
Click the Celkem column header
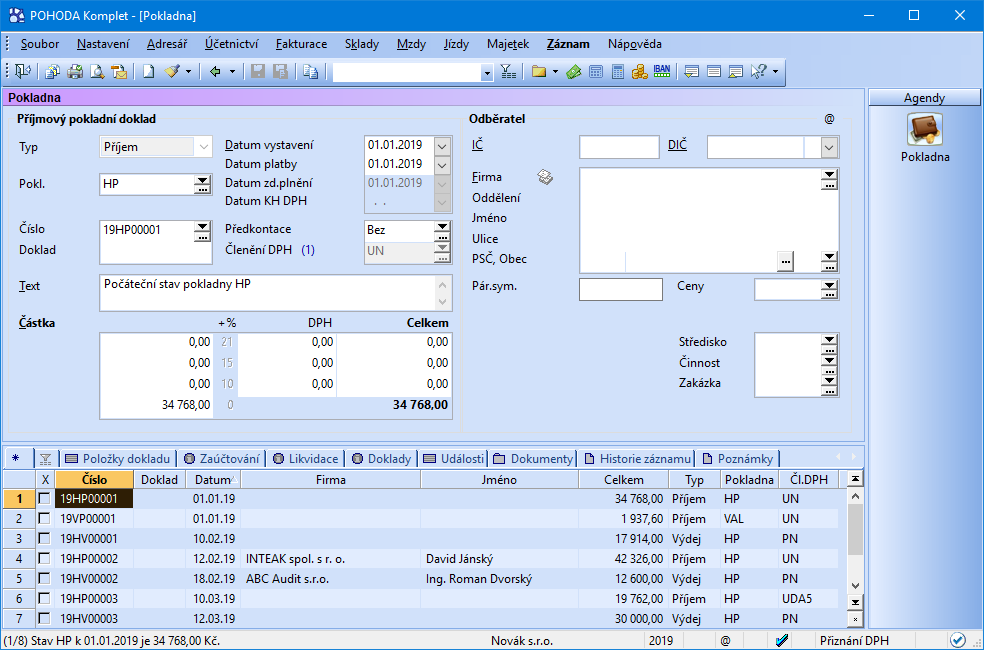623,480
